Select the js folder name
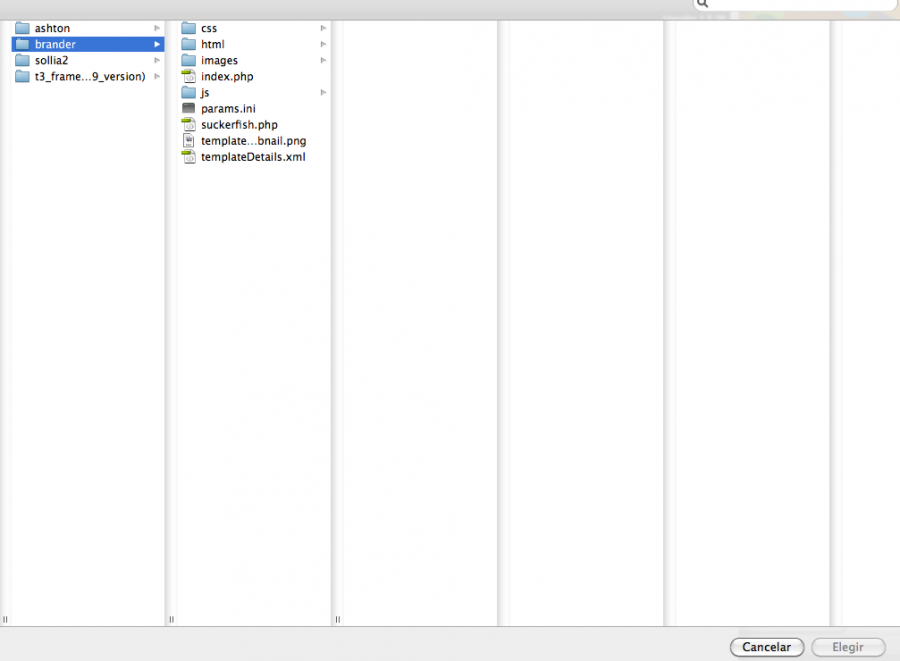 point(205,92)
